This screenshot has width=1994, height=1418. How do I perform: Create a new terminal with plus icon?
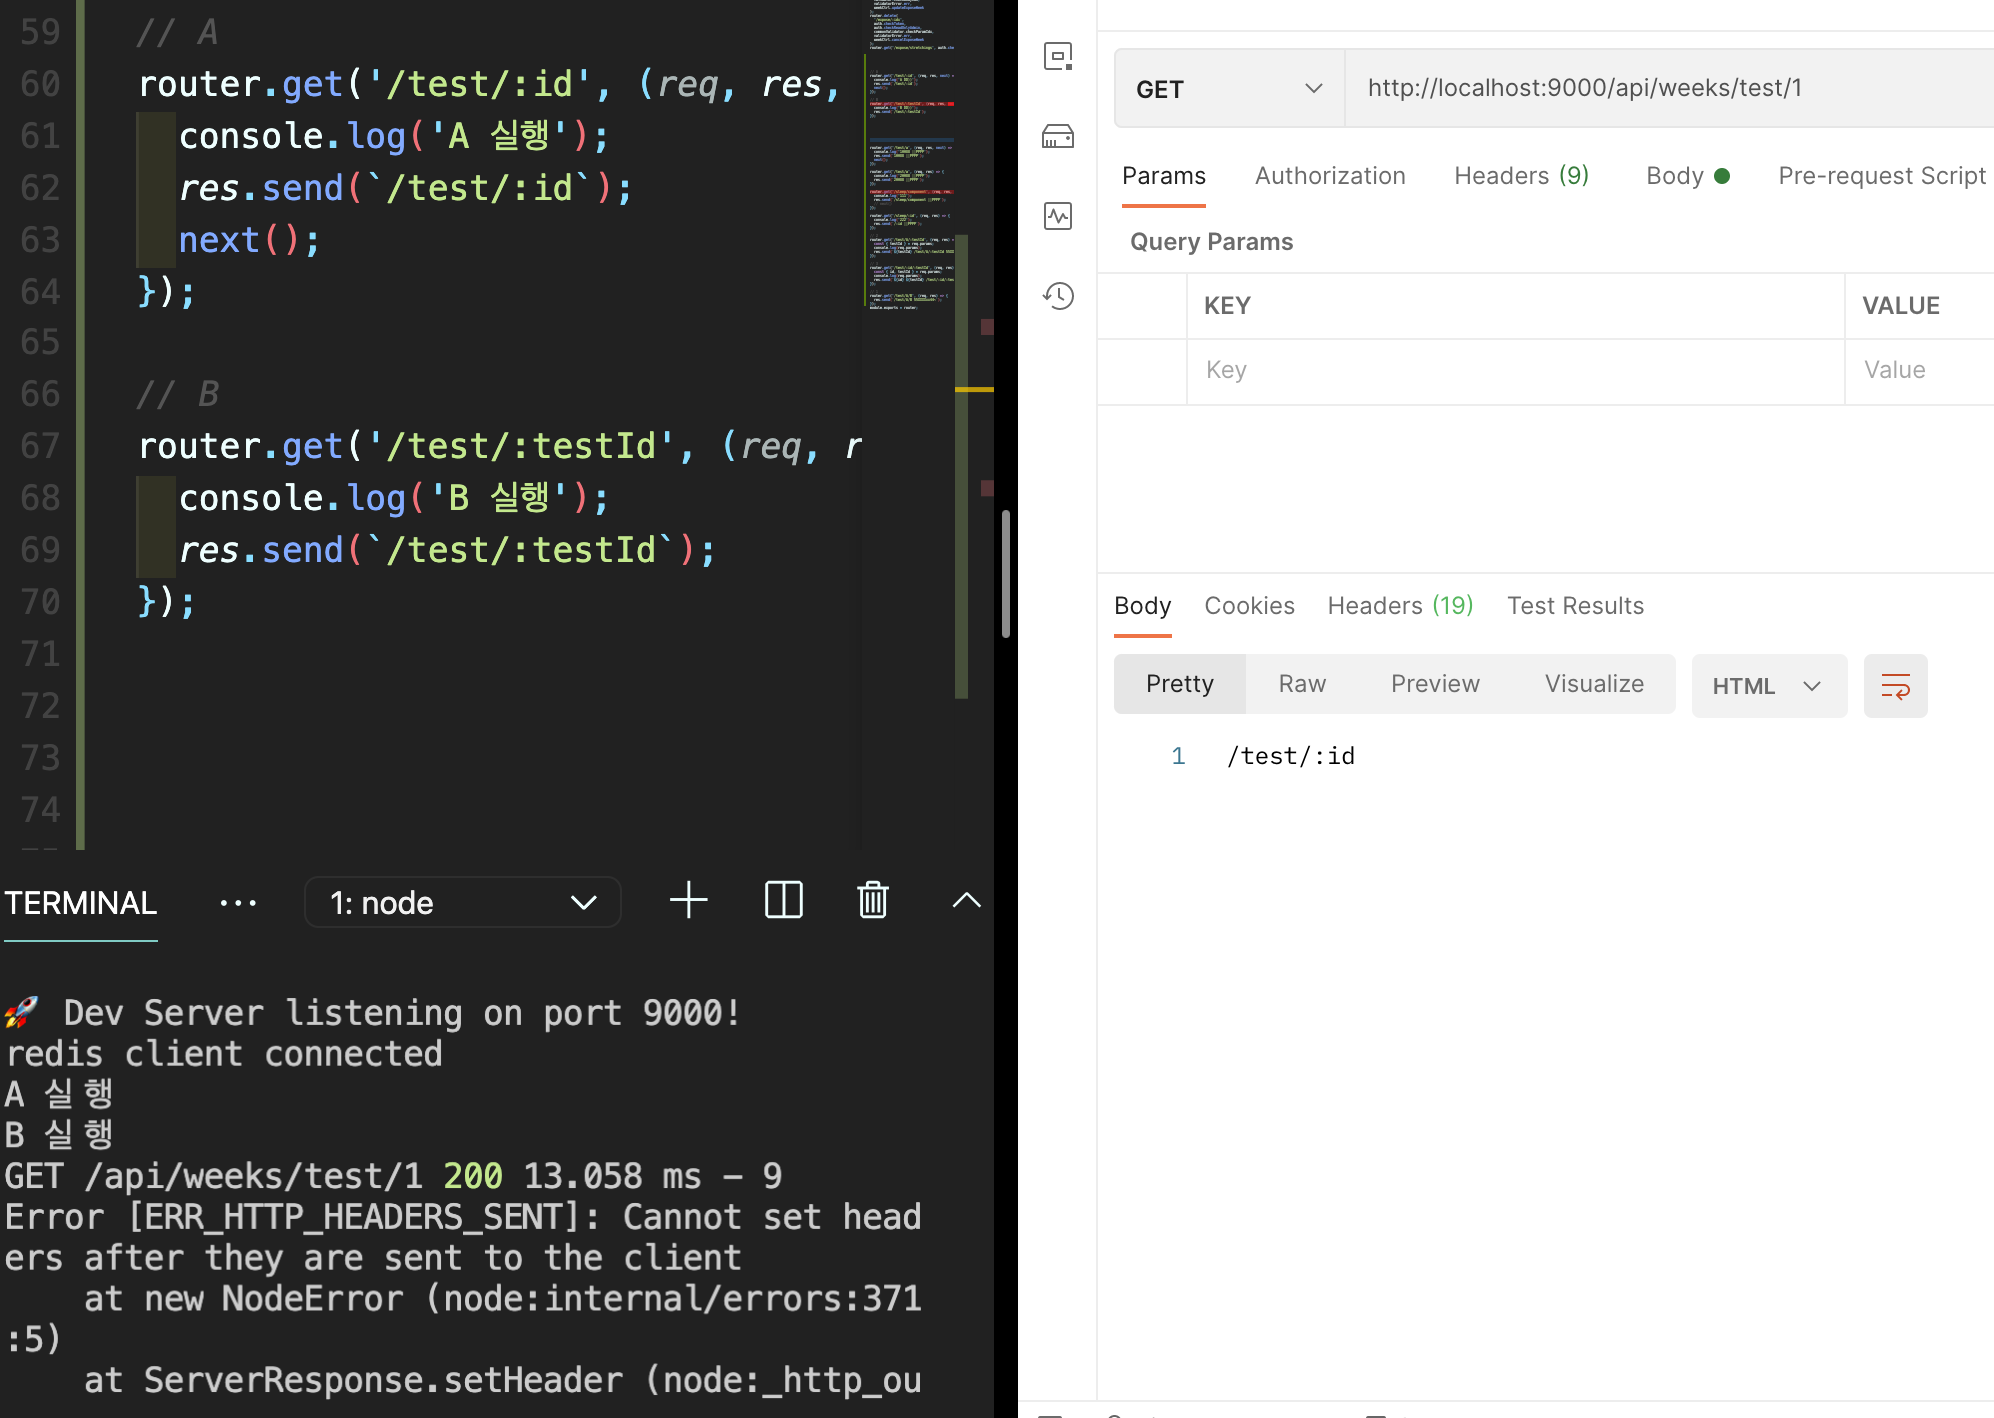click(x=688, y=901)
